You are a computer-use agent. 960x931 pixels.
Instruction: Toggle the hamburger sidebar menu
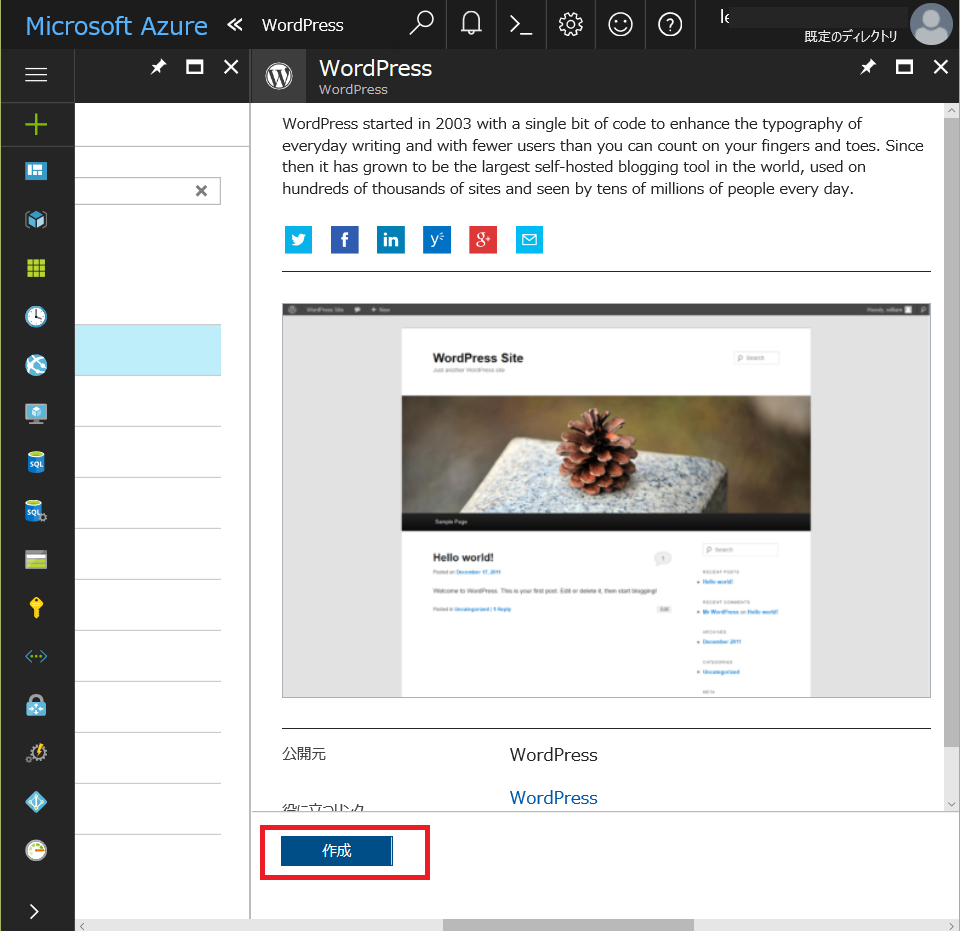36,75
